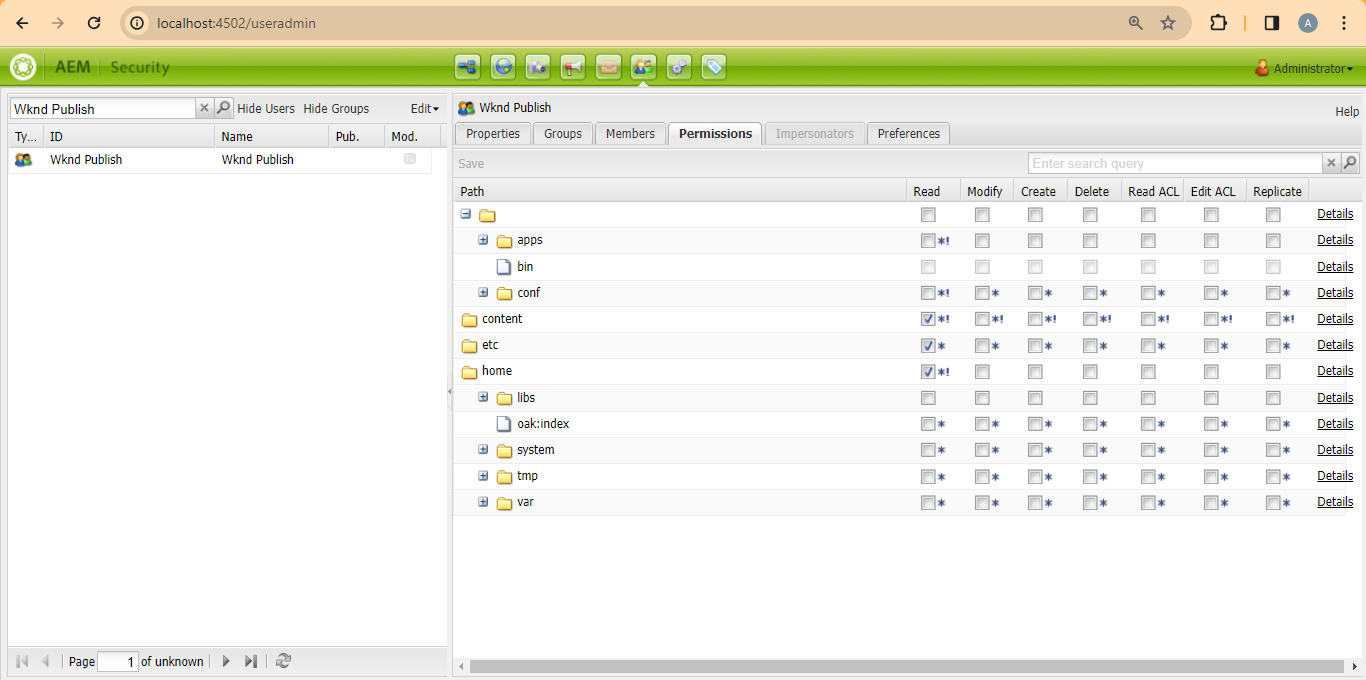Expand the libs folder
The image size is (1366, 680).
pos(483,397)
